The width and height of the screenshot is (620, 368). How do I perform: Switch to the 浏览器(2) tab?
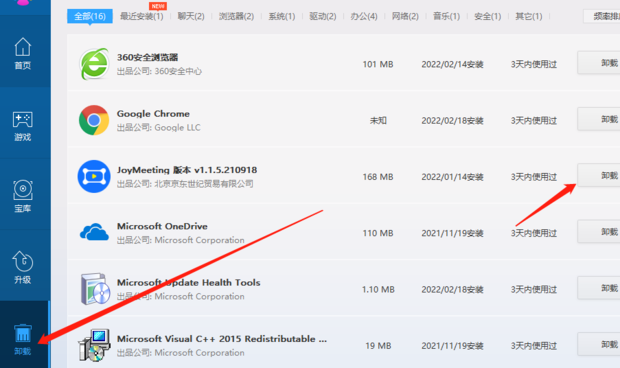pos(236,16)
